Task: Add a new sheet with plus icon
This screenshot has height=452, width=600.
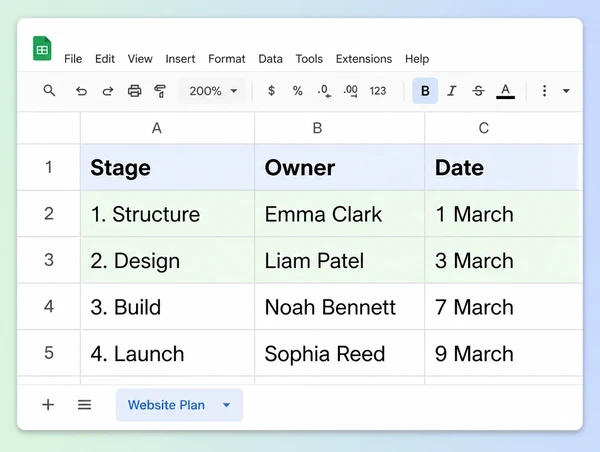Action: point(48,405)
